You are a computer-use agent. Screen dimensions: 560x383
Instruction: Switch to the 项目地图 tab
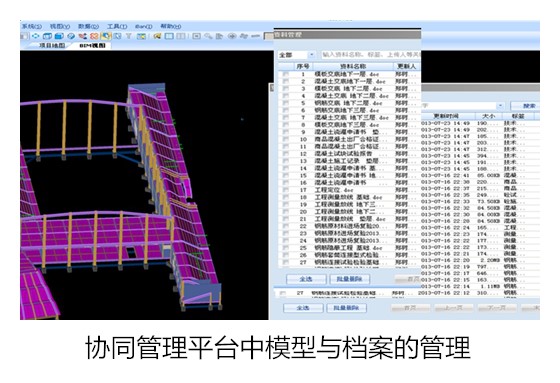pos(52,45)
